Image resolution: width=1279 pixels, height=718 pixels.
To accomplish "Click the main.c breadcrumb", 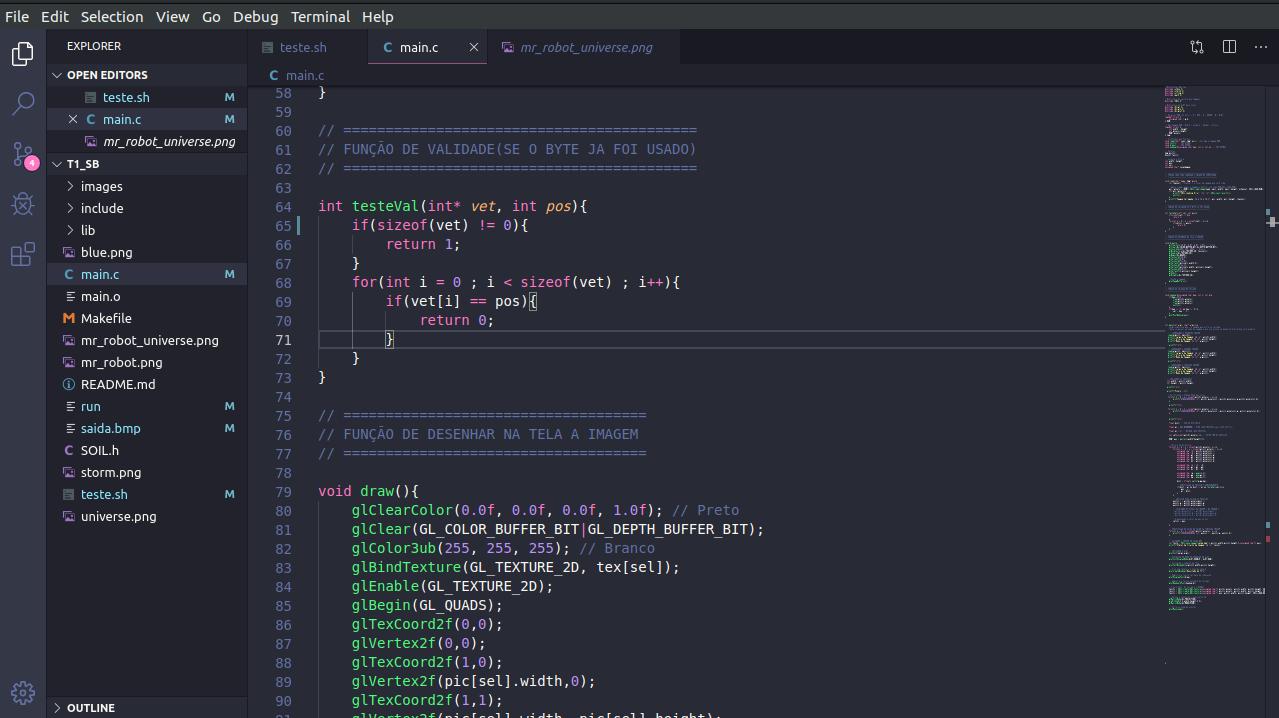I will (305, 75).
